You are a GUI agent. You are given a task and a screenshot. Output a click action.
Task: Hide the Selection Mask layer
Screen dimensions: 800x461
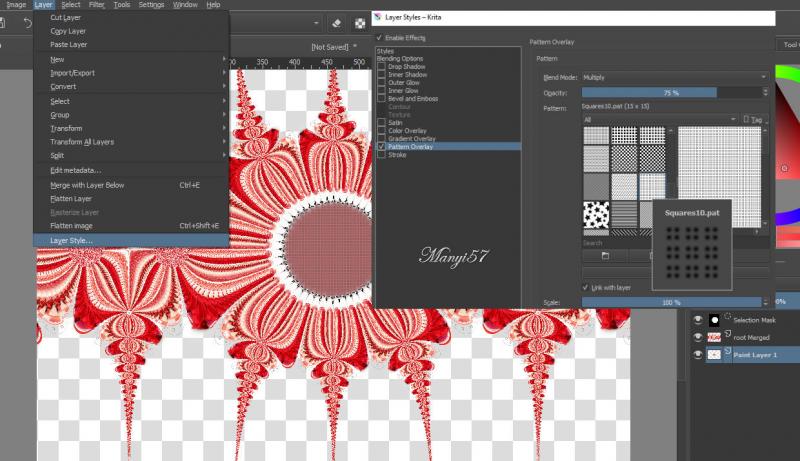[697, 320]
